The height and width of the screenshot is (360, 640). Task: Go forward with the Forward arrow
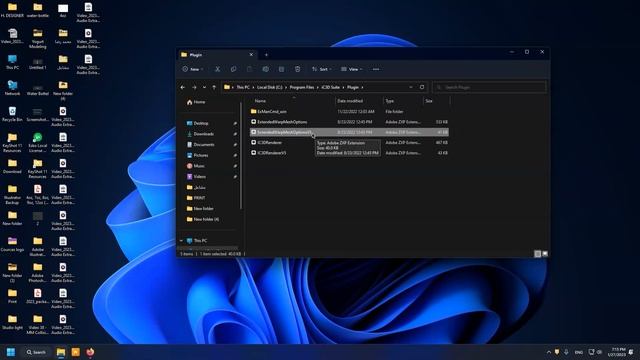[x=194, y=87]
